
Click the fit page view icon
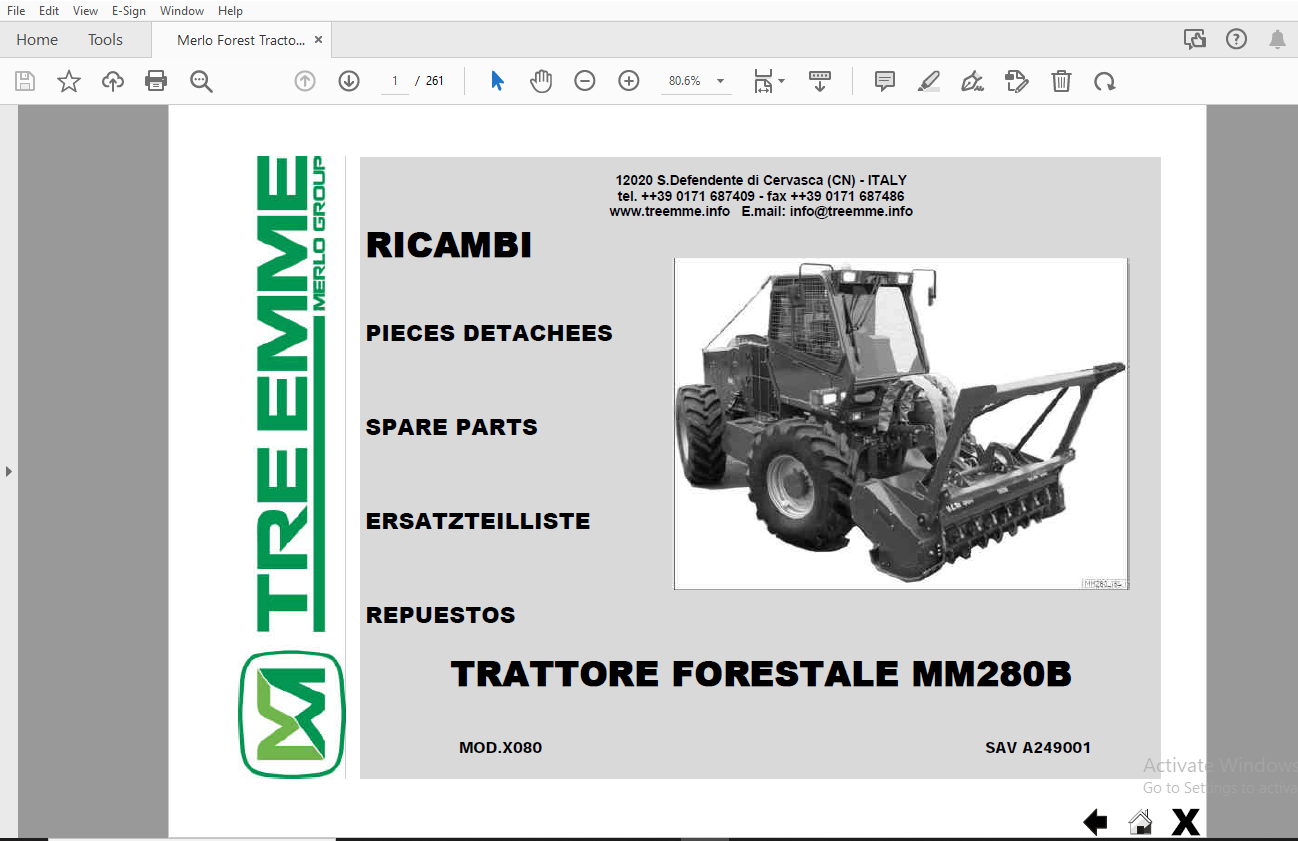[763, 81]
